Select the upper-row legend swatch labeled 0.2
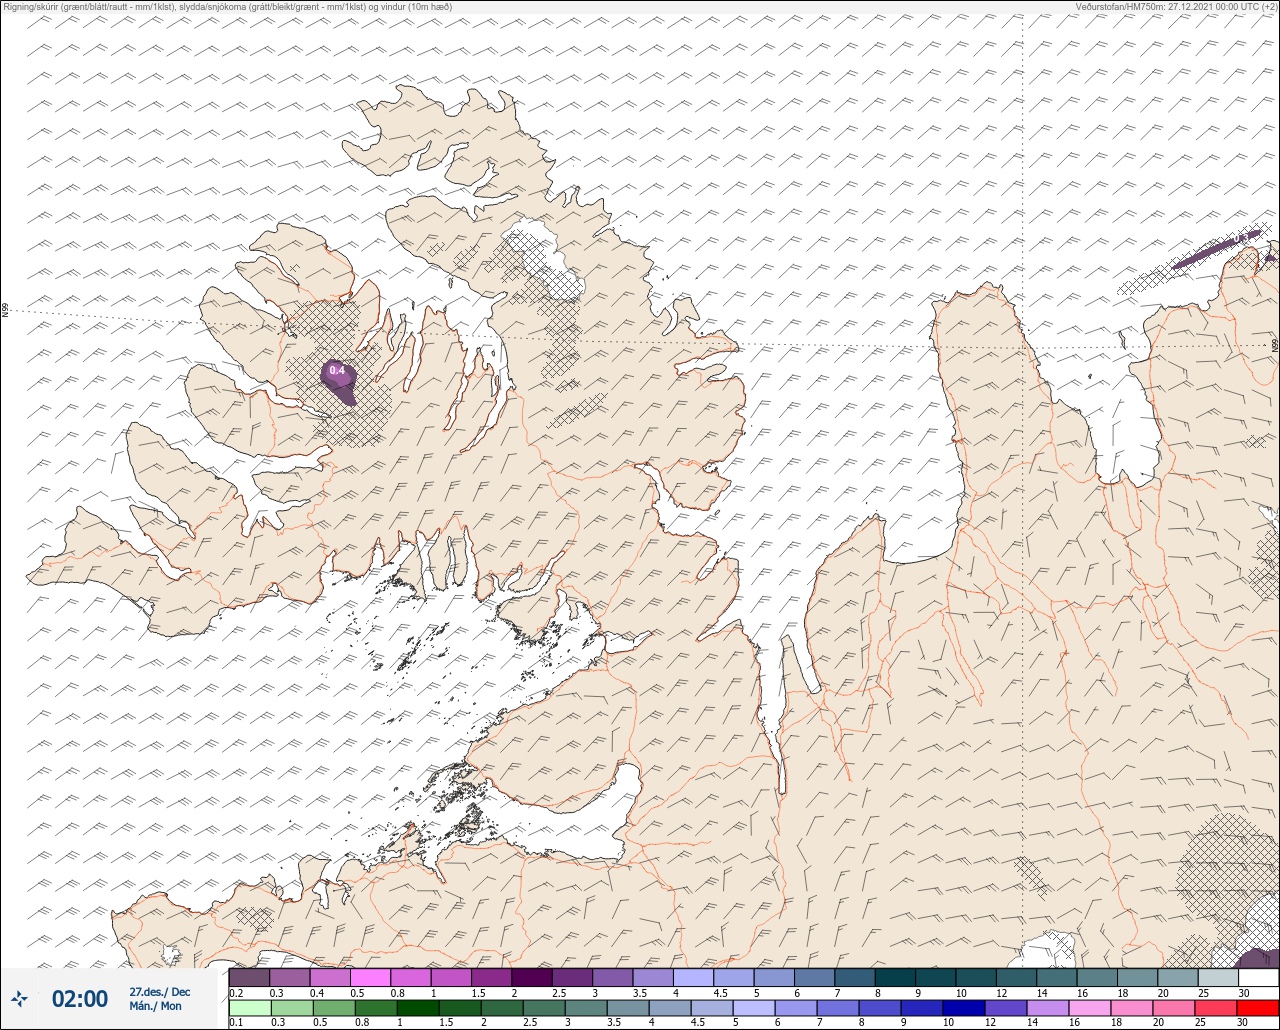Viewport: 1280px width, 1030px height. pyautogui.click(x=249, y=977)
